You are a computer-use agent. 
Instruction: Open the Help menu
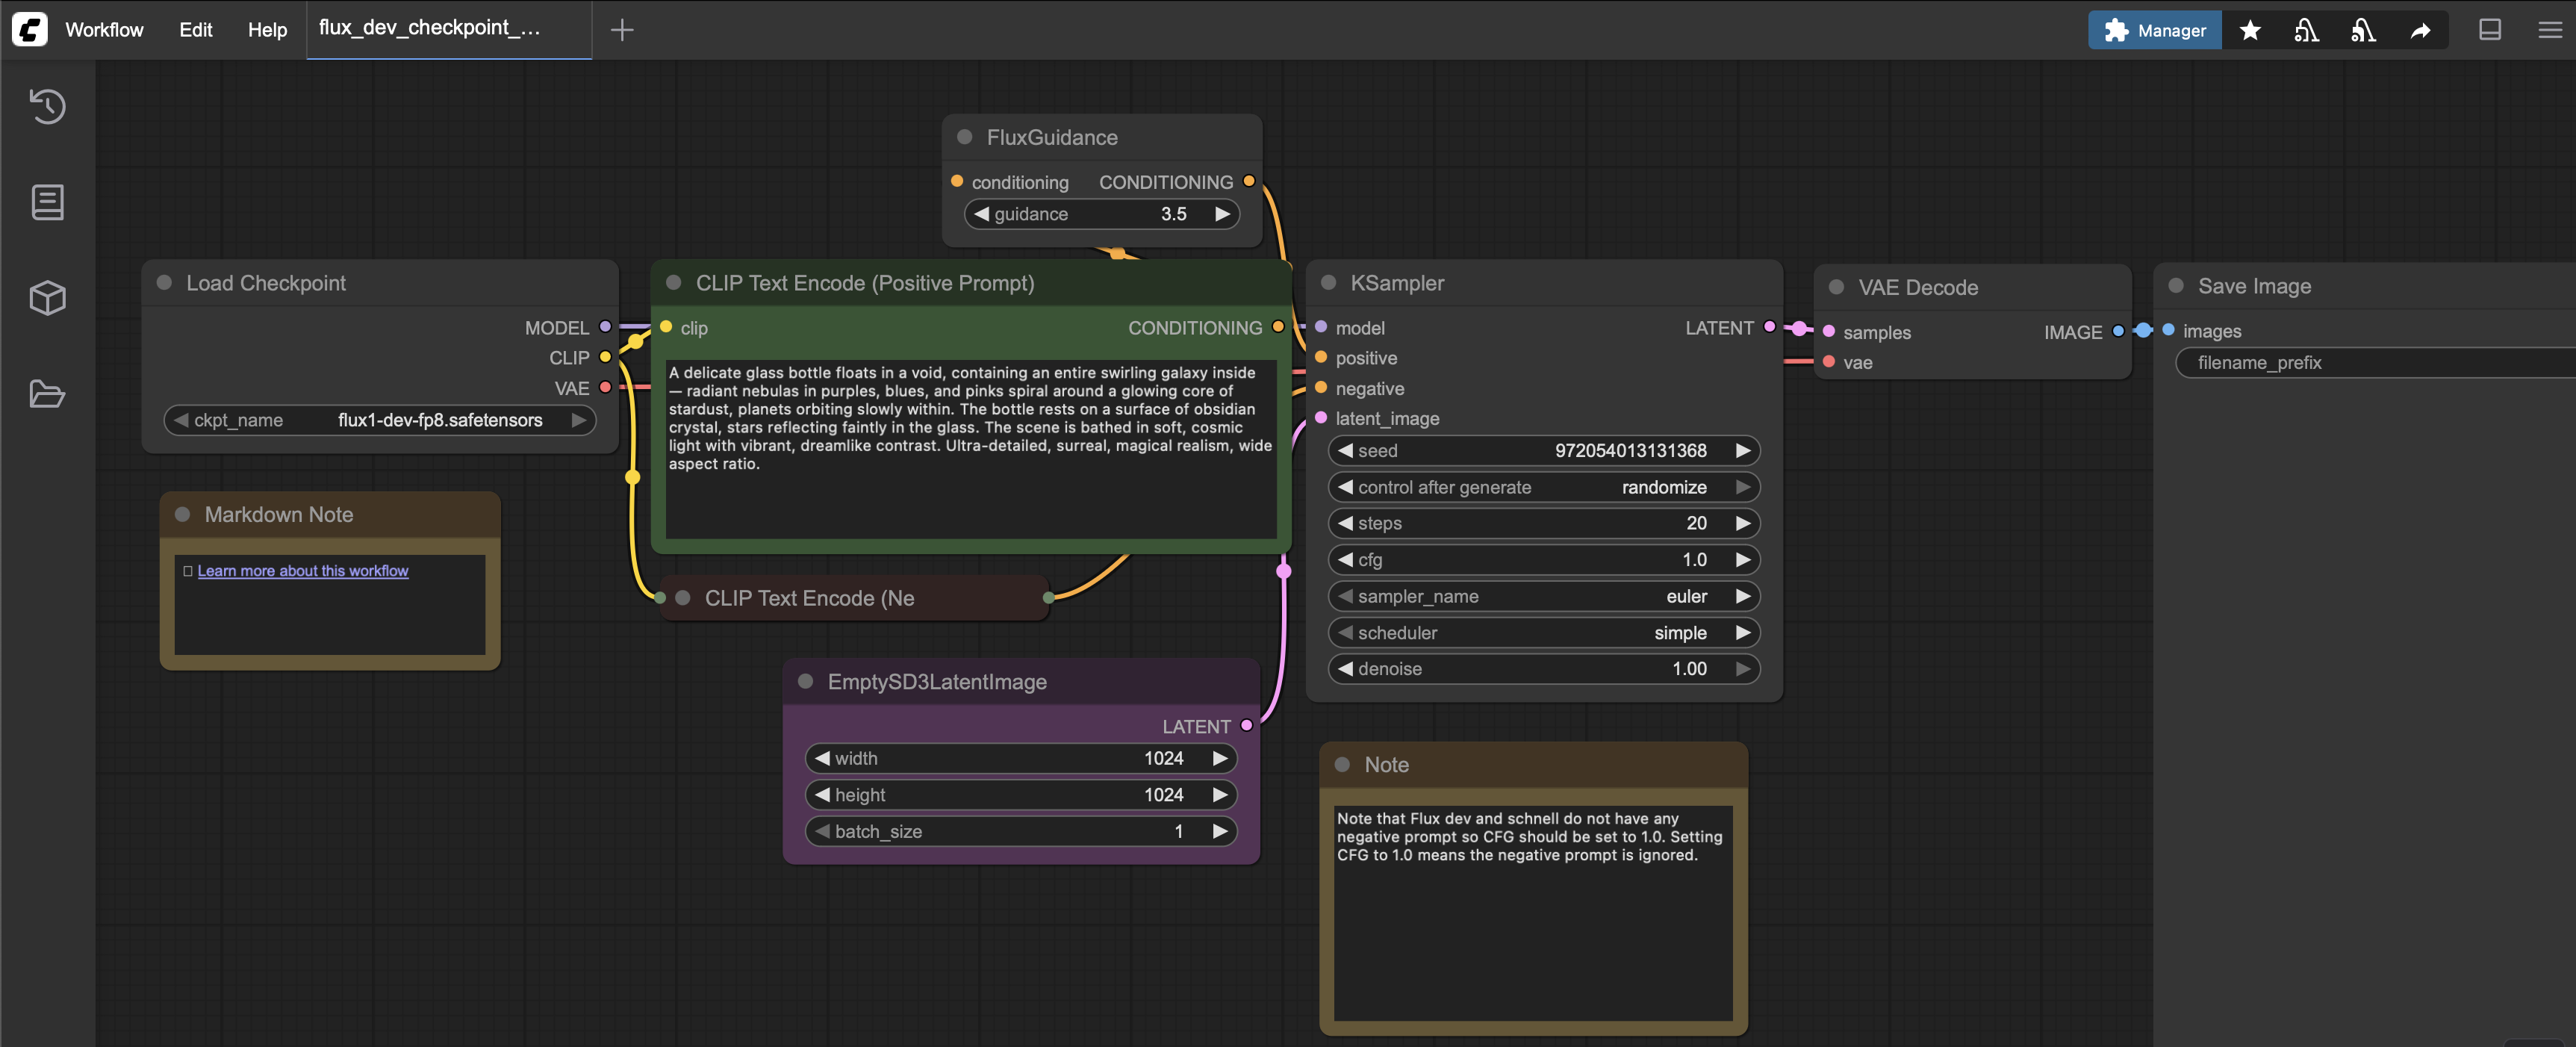point(267,30)
